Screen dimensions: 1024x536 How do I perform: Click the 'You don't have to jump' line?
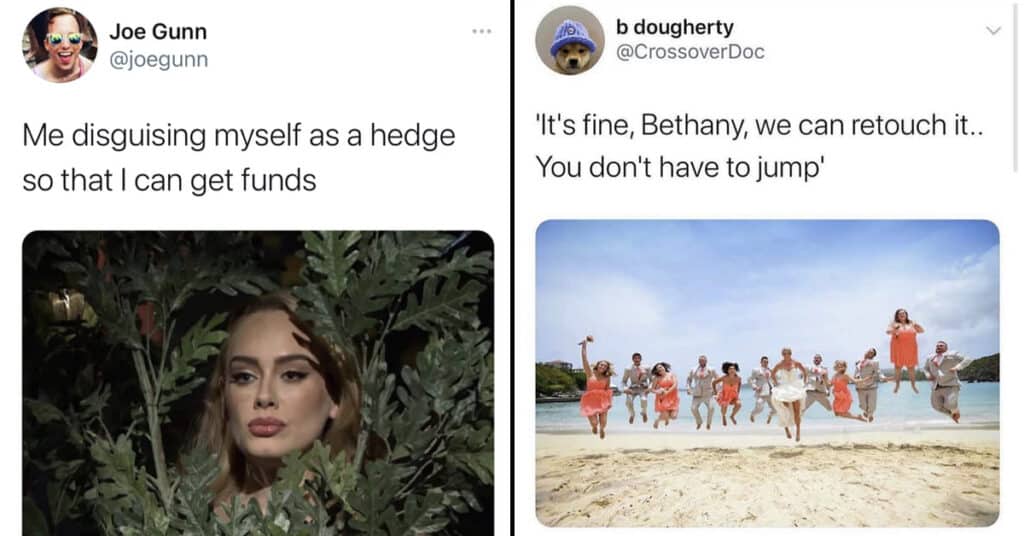(680, 168)
